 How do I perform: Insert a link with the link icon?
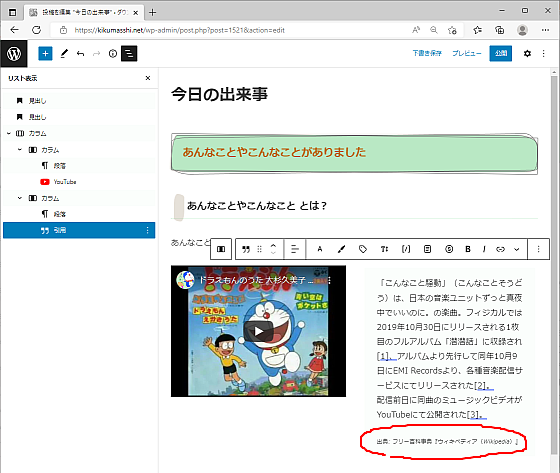(500, 249)
